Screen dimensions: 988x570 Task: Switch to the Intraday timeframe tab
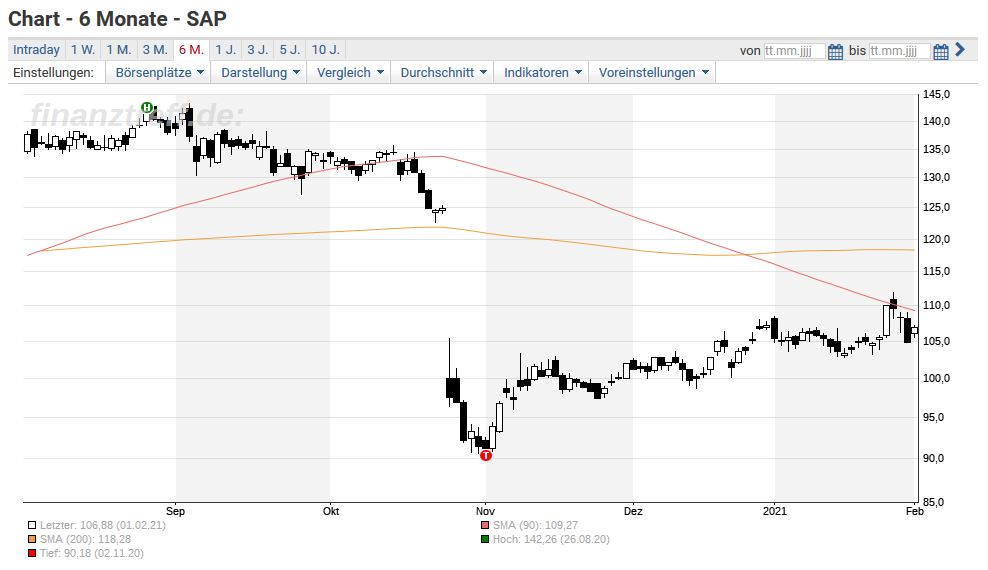pos(37,50)
